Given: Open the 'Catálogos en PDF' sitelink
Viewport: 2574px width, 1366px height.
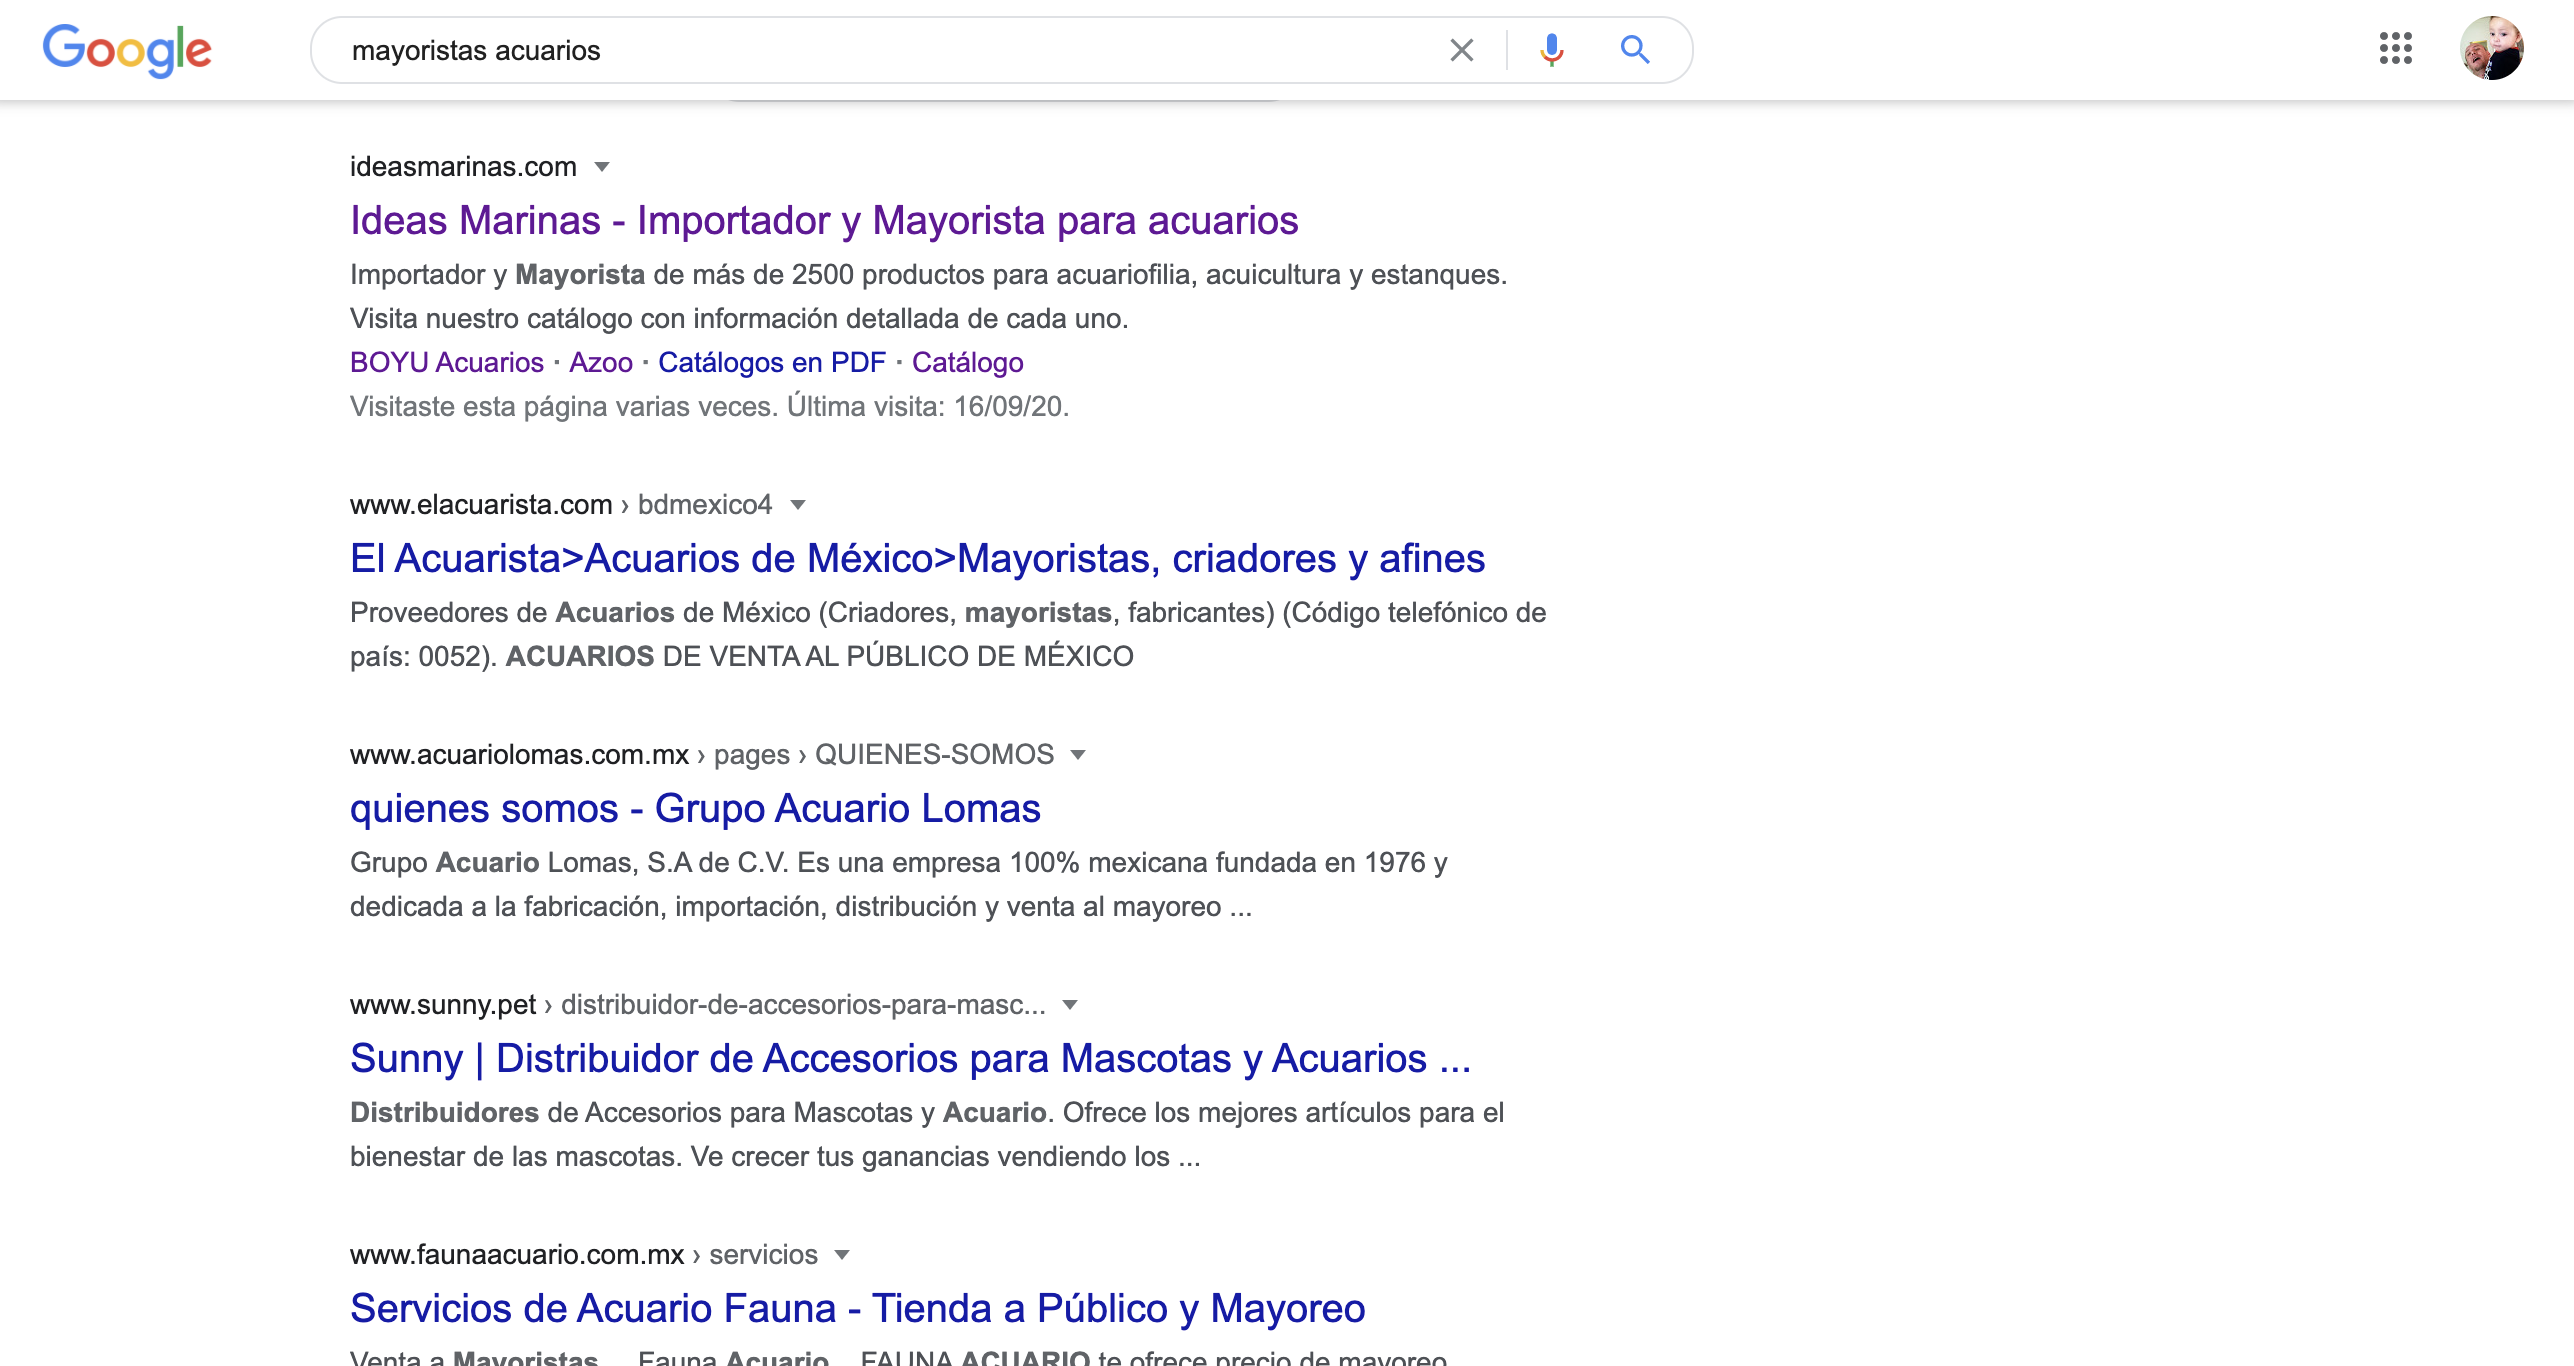Looking at the screenshot, I should (772, 362).
